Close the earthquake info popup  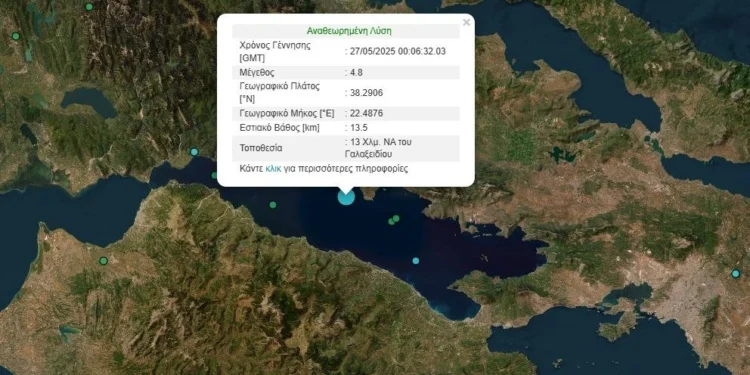tap(466, 22)
